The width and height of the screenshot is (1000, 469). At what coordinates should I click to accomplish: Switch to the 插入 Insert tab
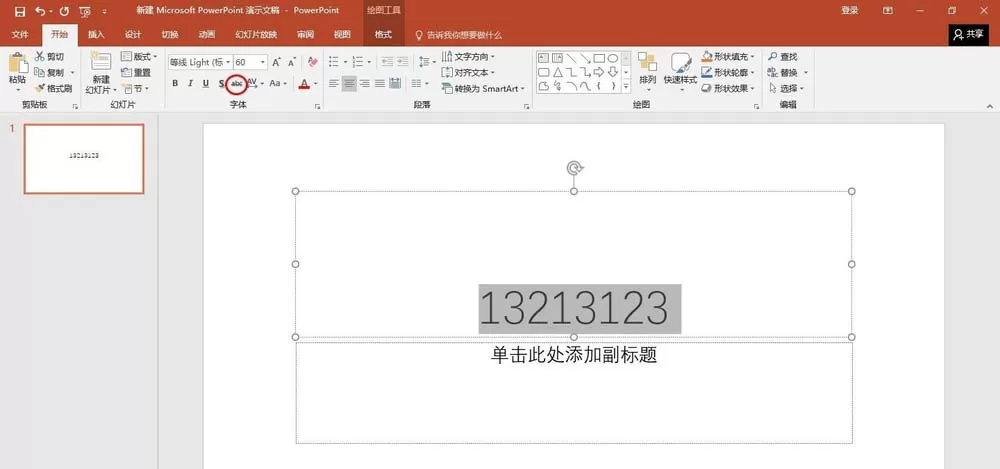click(96, 35)
